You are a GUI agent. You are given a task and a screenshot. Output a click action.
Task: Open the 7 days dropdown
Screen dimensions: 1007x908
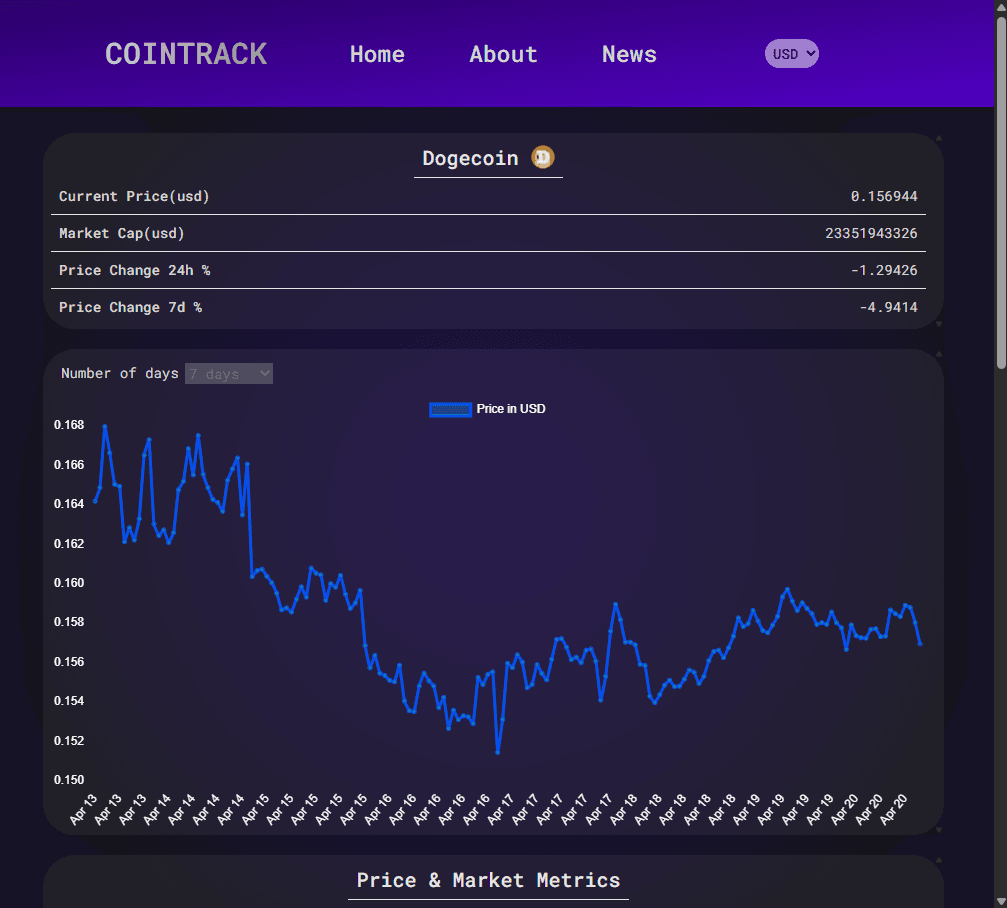click(229, 374)
